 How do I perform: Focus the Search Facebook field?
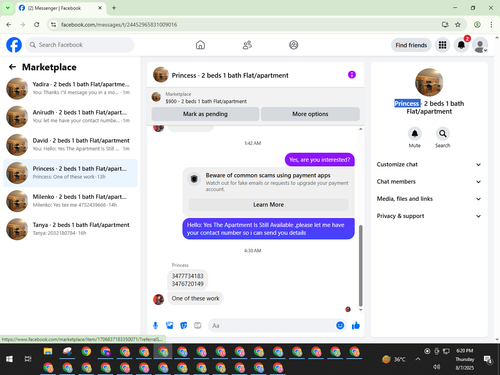(x=80, y=45)
